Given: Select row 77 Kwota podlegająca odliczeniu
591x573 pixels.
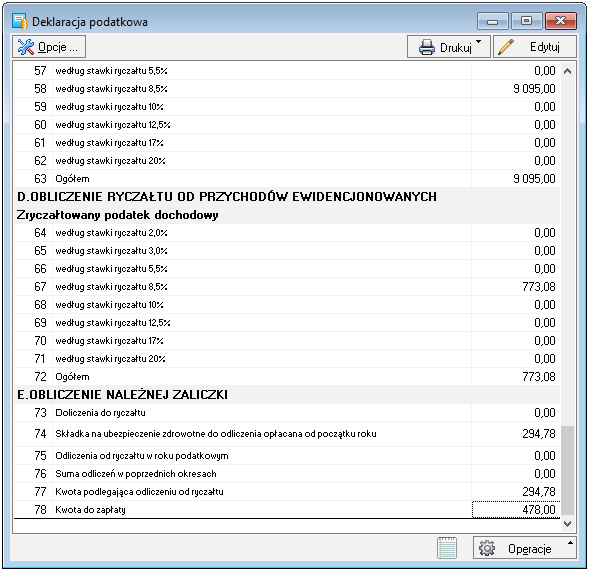Looking at the screenshot, I should point(287,492).
